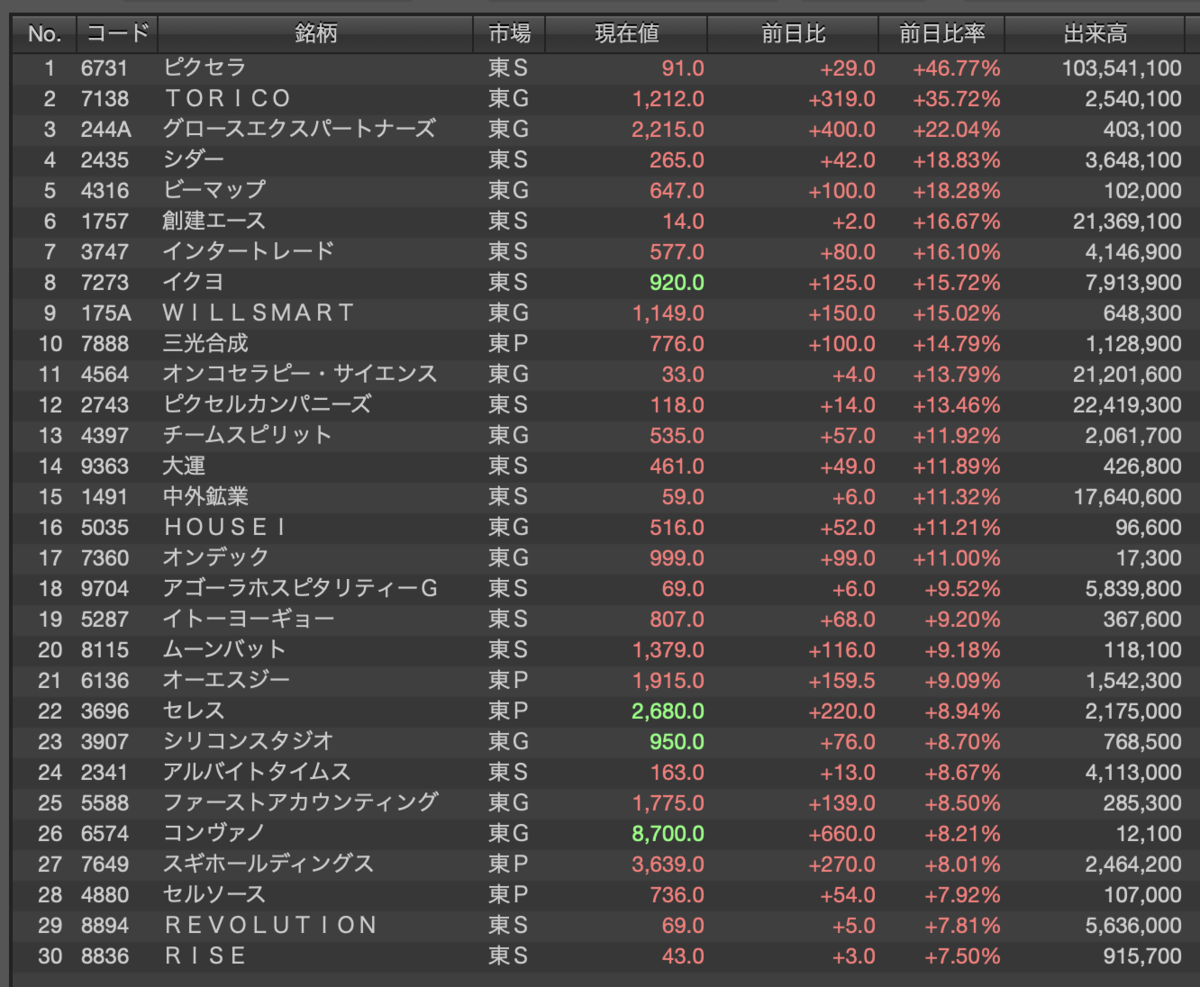Viewport: 1200px width, 987px height.
Task: Sort by the 出来高 column header
Action: (1095, 34)
